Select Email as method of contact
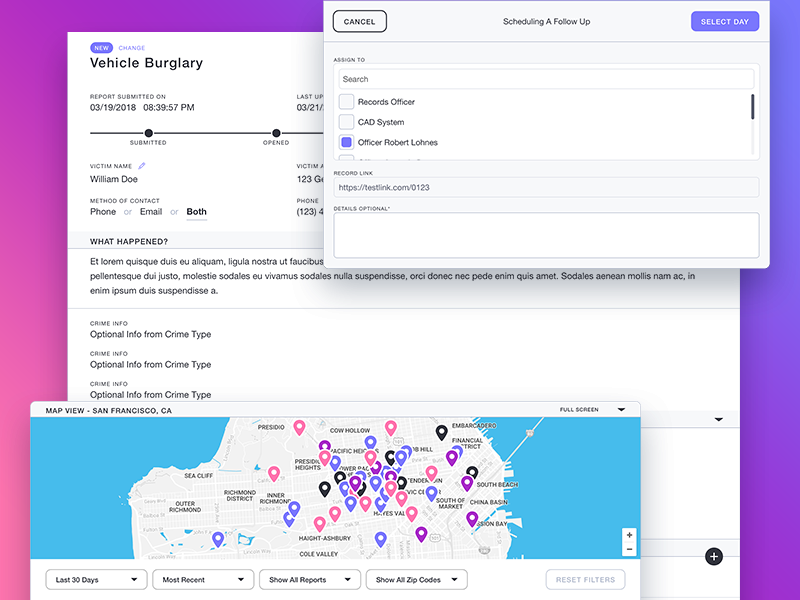Screen dimensions: 800x600 [151, 211]
